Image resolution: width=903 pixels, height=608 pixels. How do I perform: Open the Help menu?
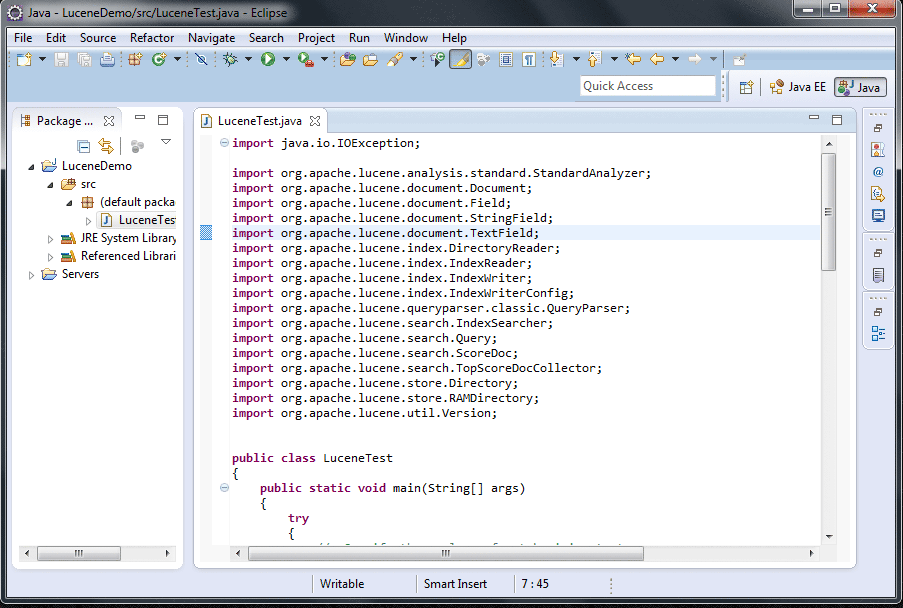click(454, 38)
